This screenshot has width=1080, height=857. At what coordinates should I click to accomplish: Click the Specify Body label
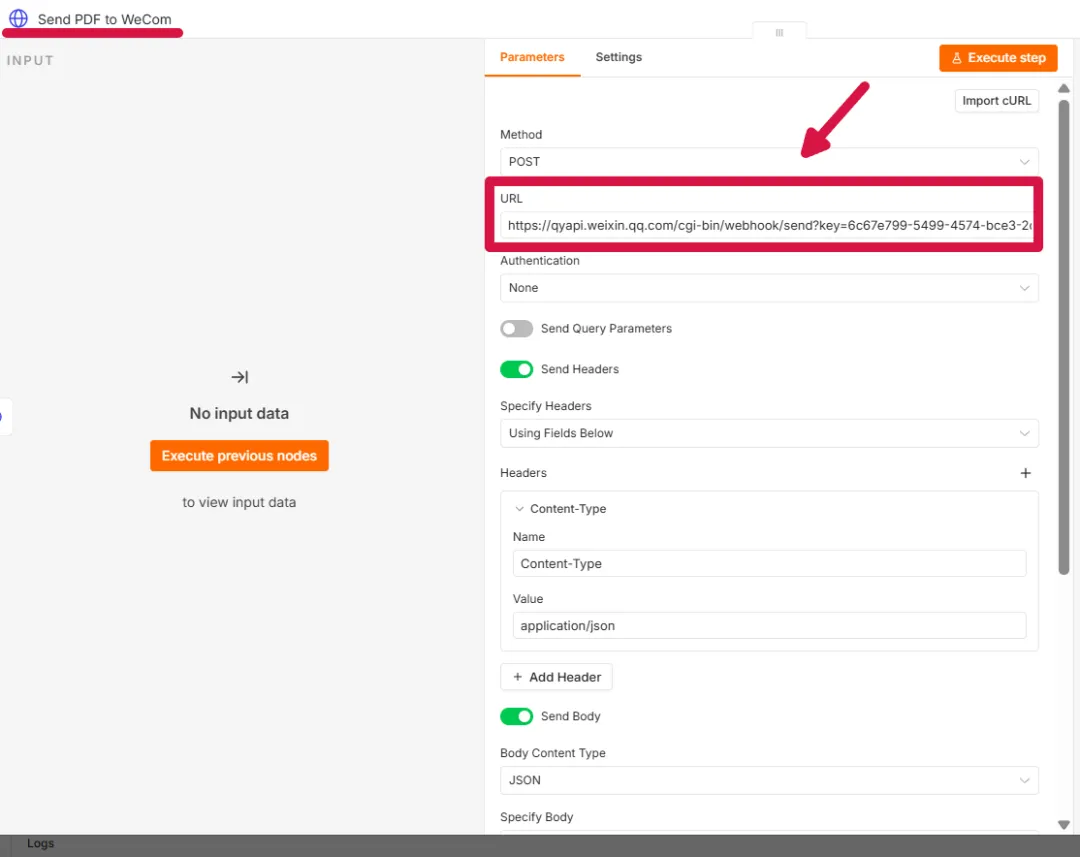coord(537,817)
